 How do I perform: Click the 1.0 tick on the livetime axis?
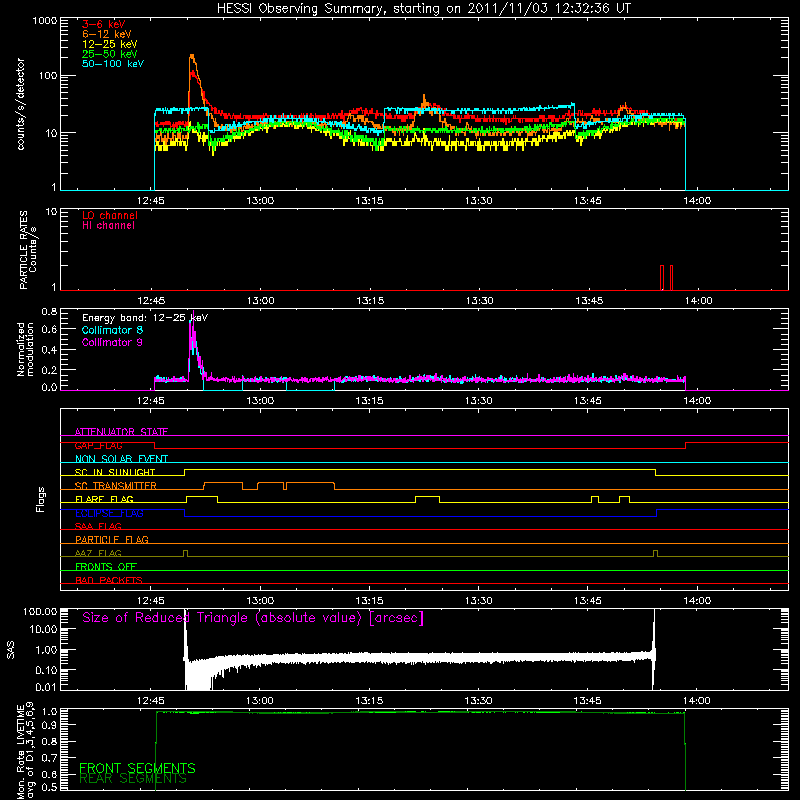[52, 711]
